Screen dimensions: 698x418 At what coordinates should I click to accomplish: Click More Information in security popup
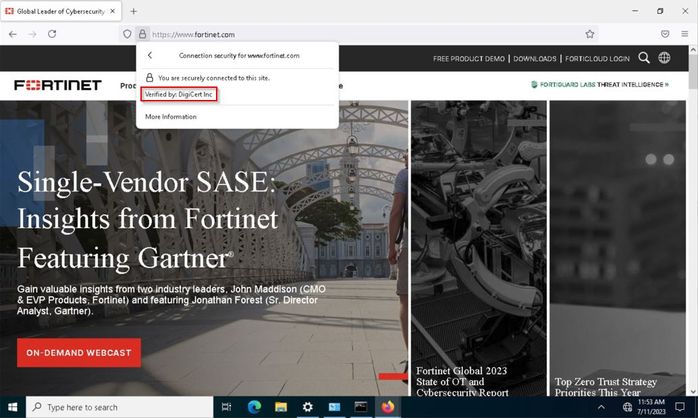(171, 117)
